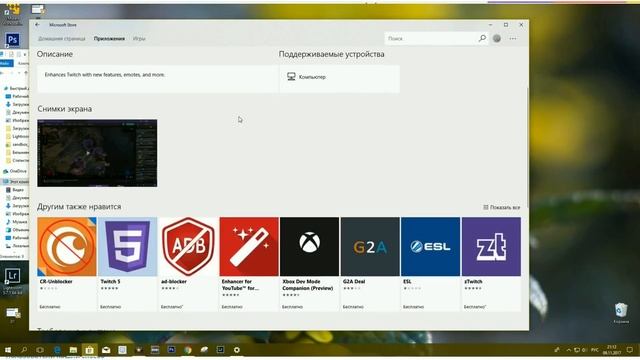Screen dimensions: 640x360
Task: Open Xbox Dev Mode Companion icon
Action: [309, 247]
